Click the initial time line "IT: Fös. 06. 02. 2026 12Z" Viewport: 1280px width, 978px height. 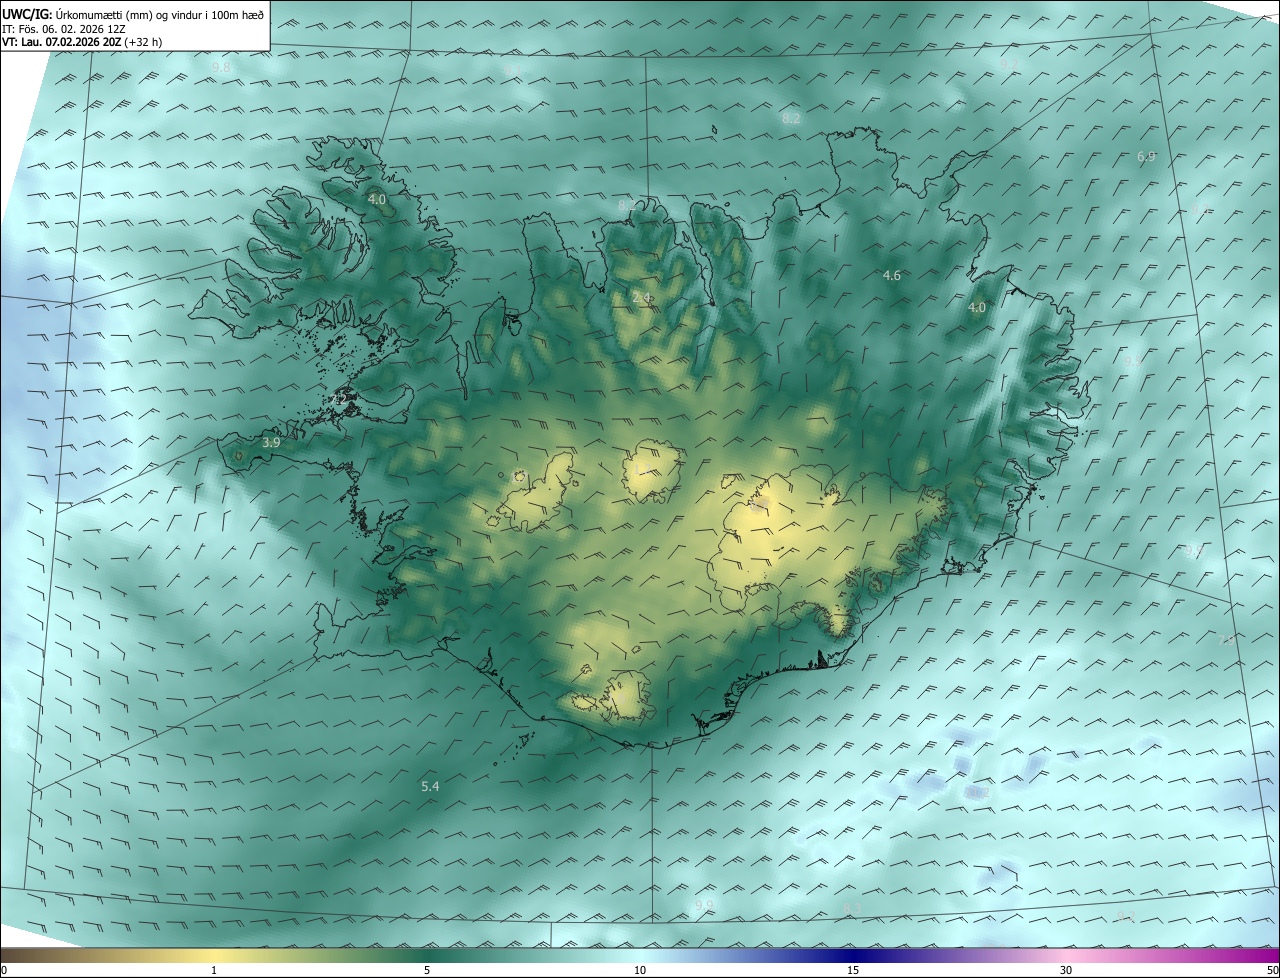pos(64,28)
